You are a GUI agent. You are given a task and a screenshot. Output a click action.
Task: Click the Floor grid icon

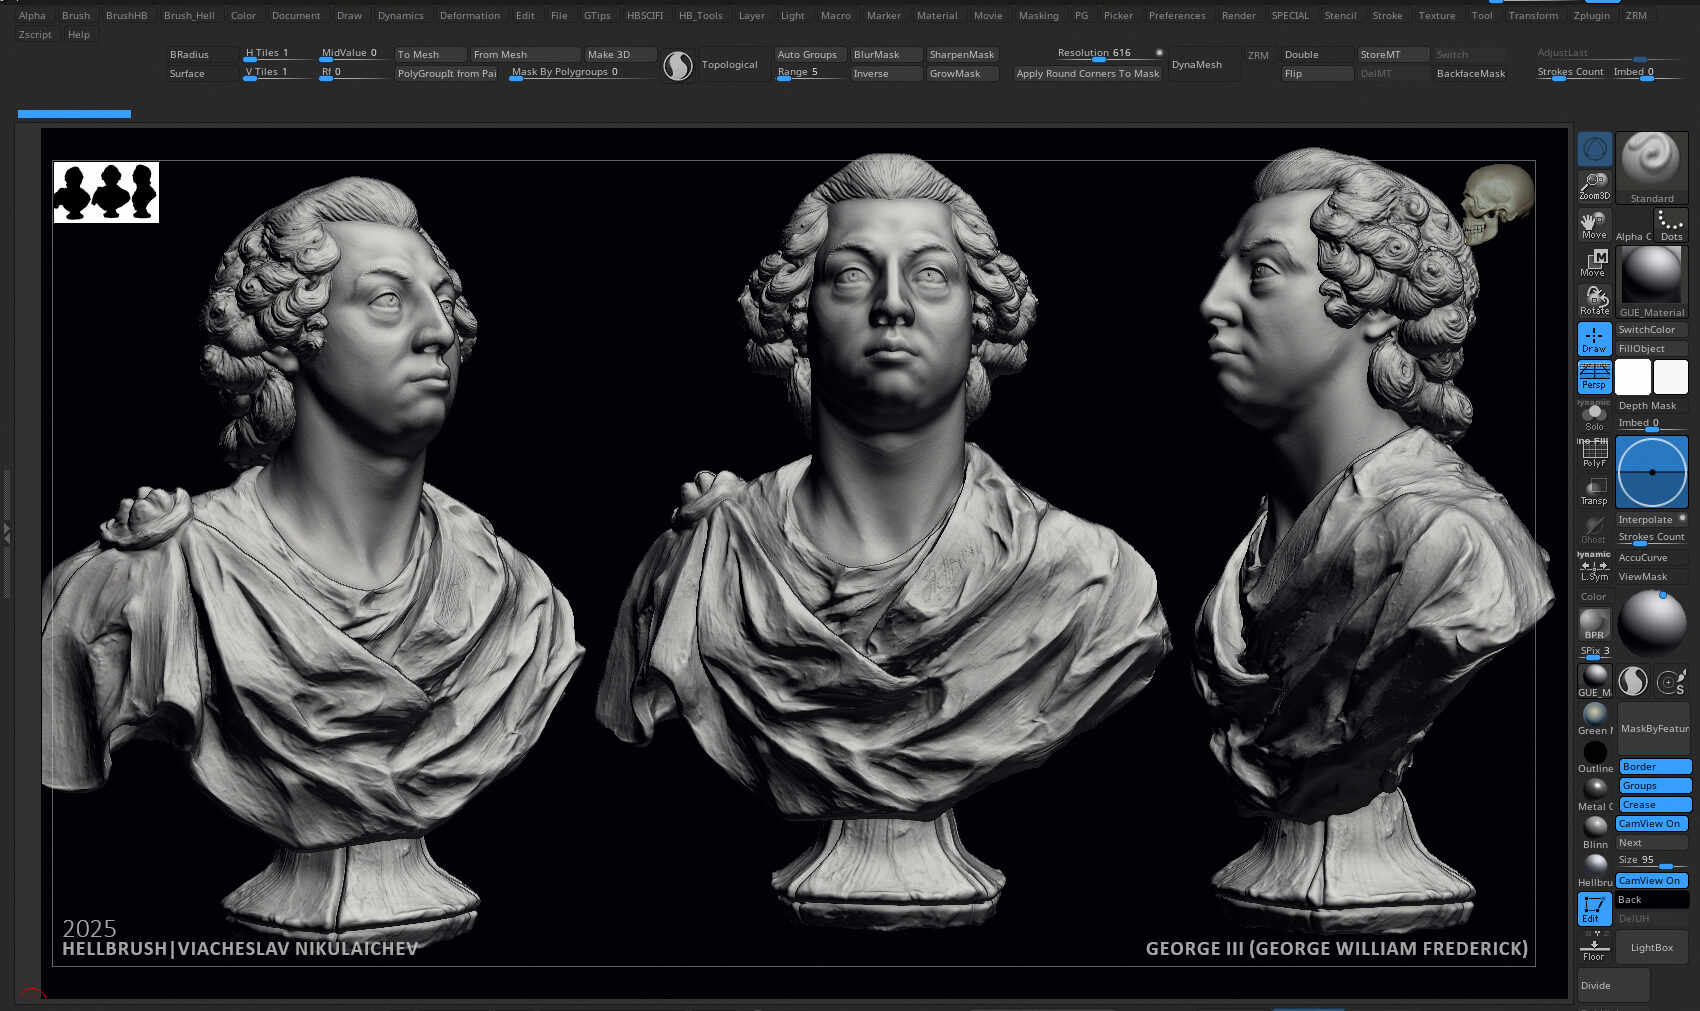pos(1593,947)
